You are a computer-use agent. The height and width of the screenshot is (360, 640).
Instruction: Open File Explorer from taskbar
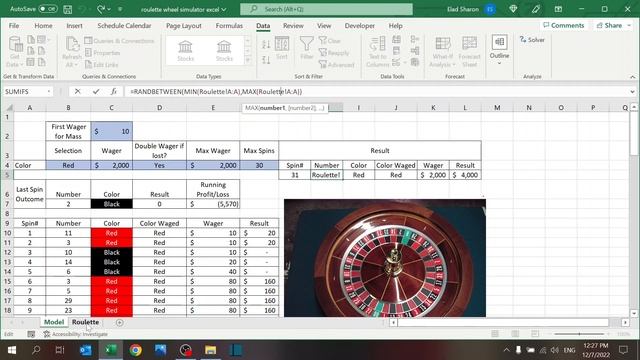pos(211,350)
